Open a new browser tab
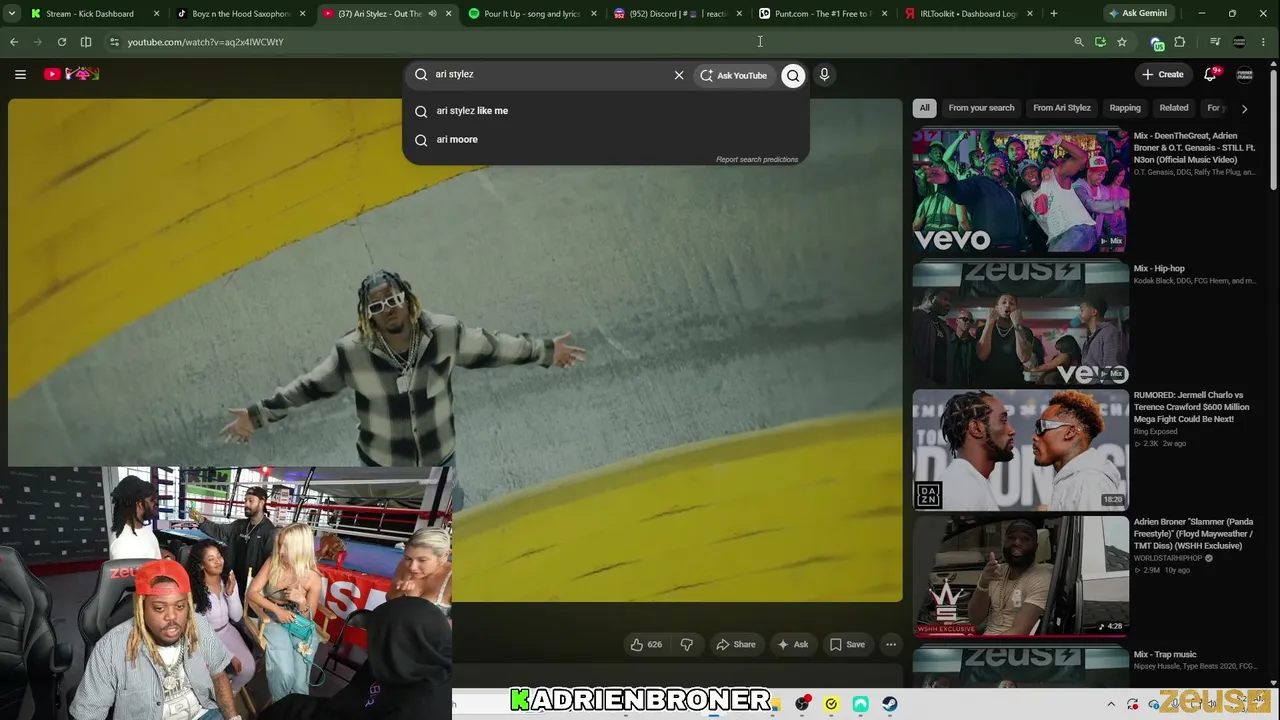The image size is (1280, 720). 1054,14
